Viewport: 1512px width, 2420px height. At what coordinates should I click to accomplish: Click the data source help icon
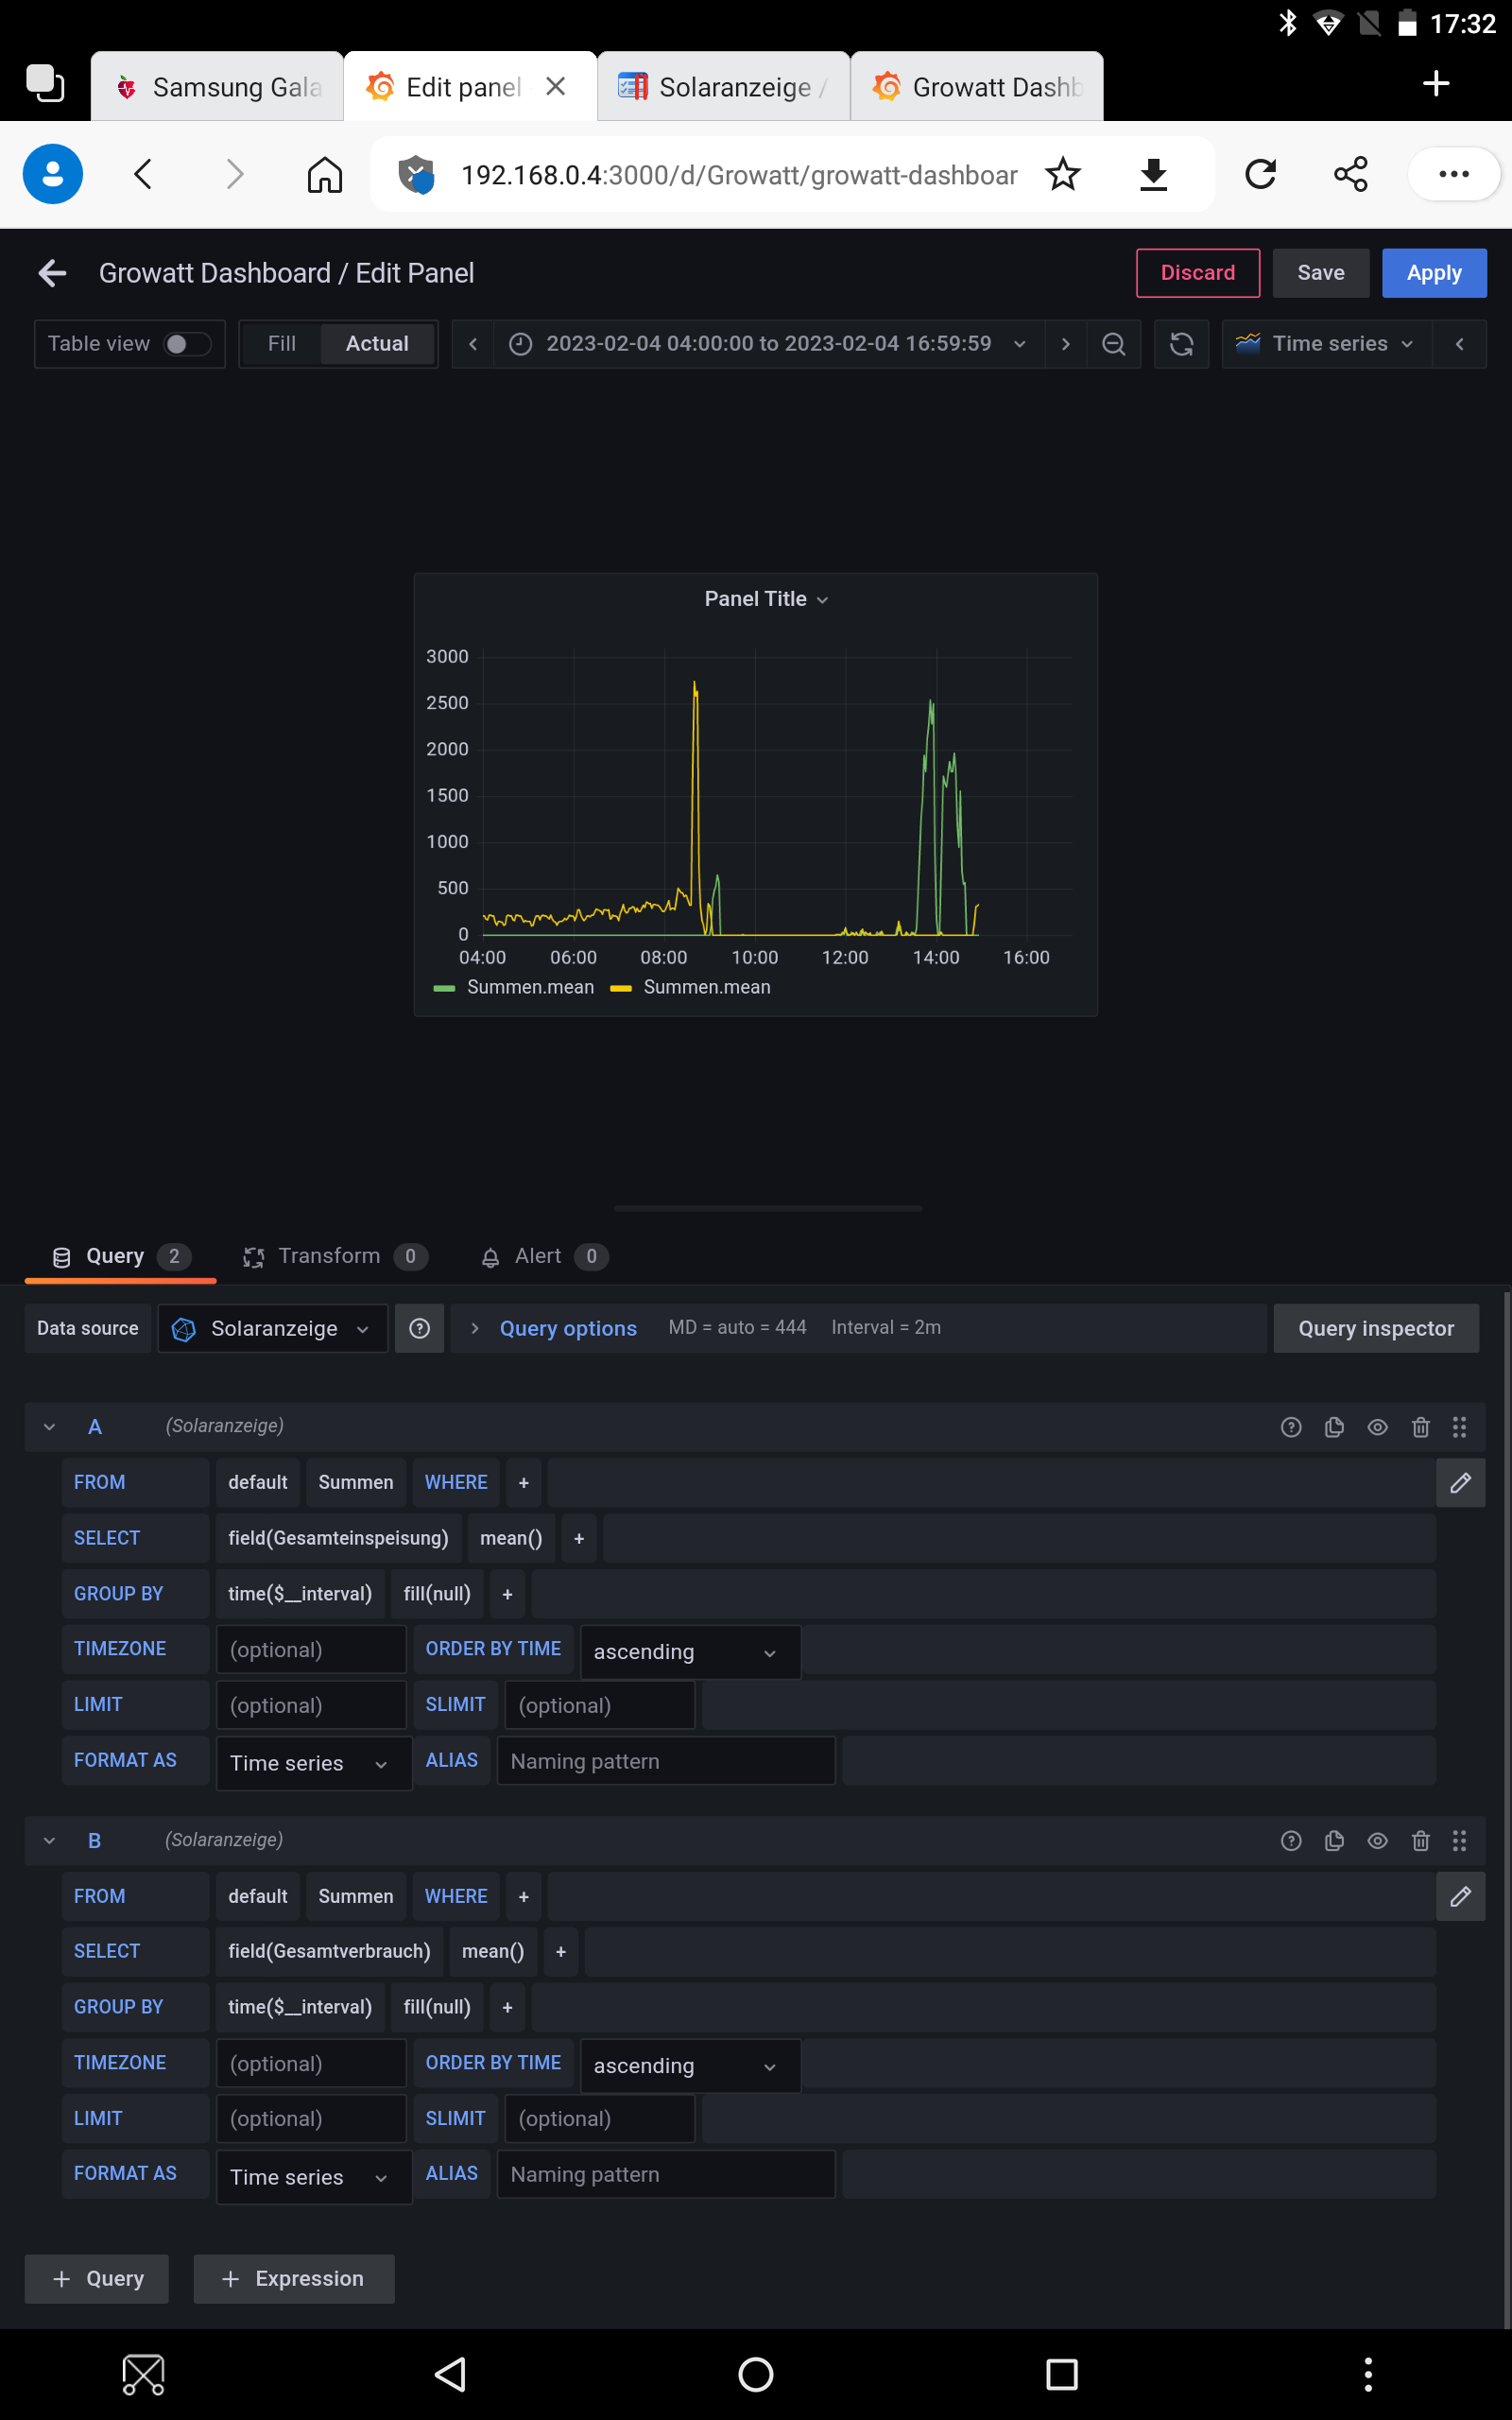point(419,1328)
